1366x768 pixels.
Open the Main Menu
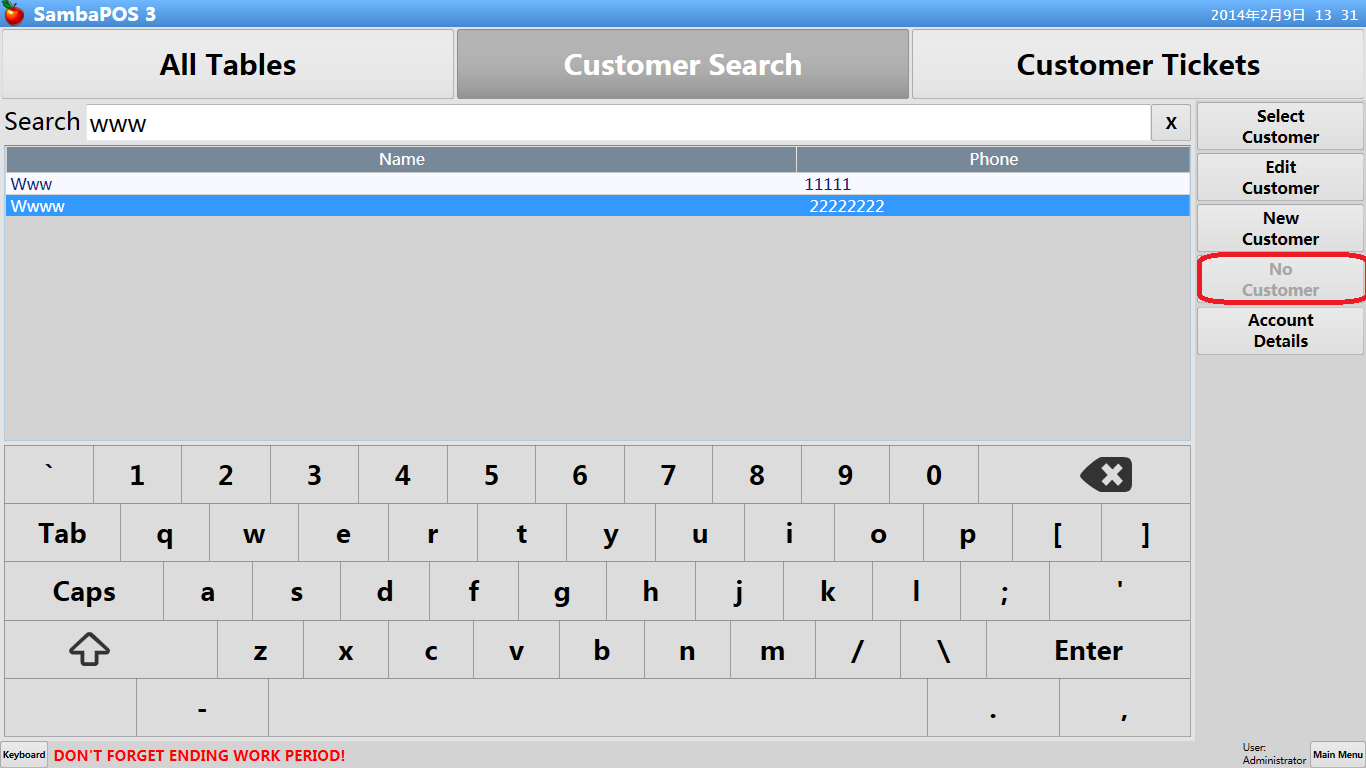(x=1337, y=755)
